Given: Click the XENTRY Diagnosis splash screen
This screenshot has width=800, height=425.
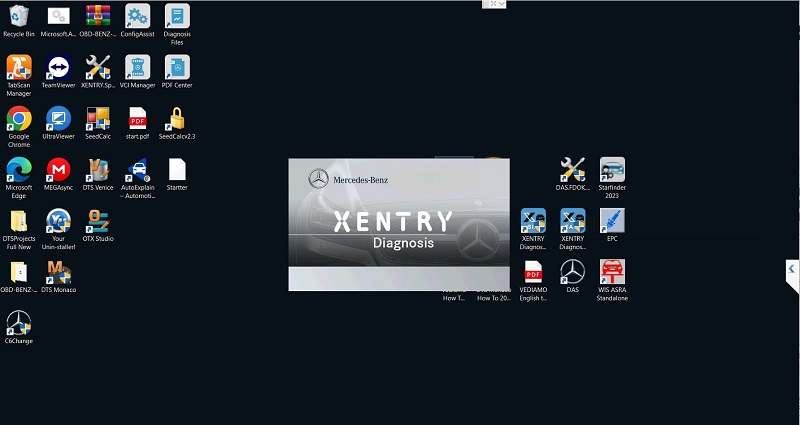Looking at the screenshot, I should 399,224.
